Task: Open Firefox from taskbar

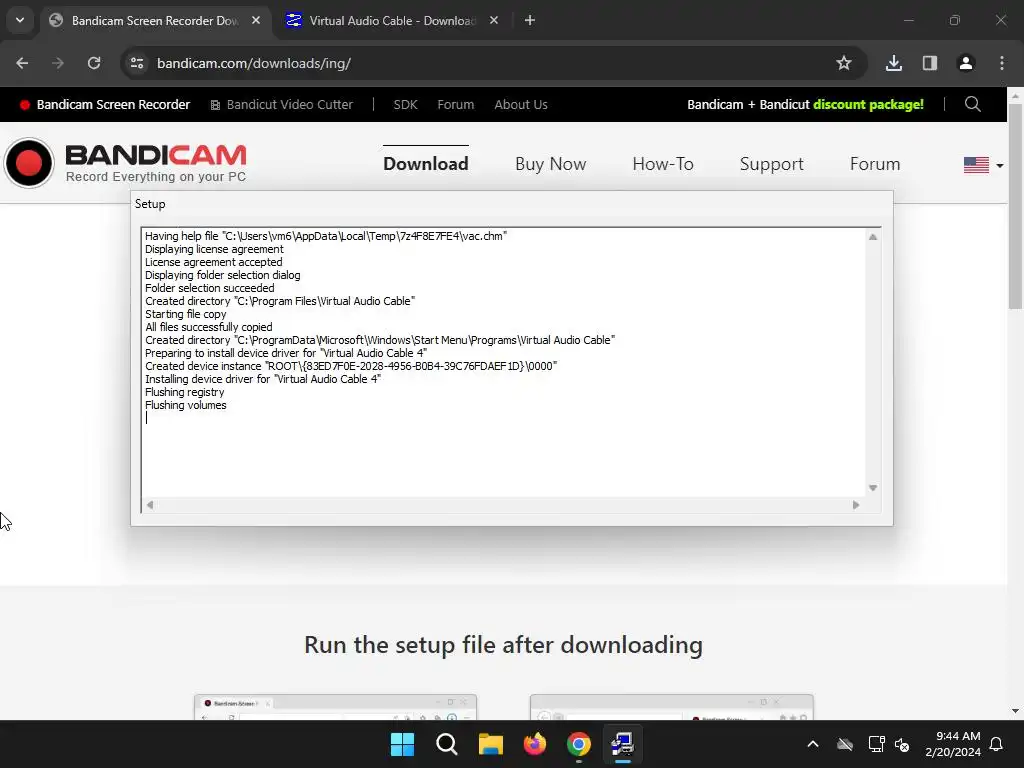Action: 535,744
